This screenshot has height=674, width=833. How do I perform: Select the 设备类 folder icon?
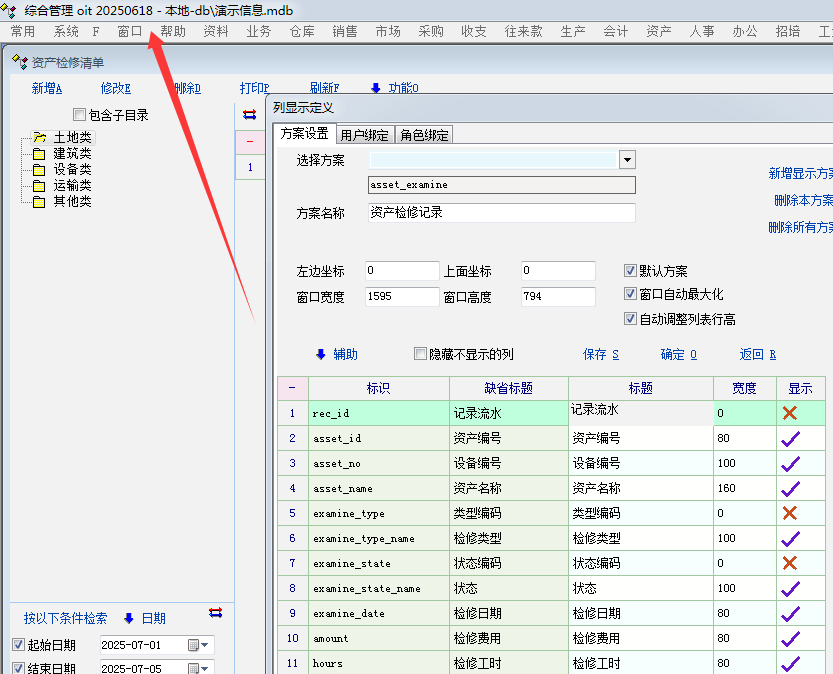(39, 169)
